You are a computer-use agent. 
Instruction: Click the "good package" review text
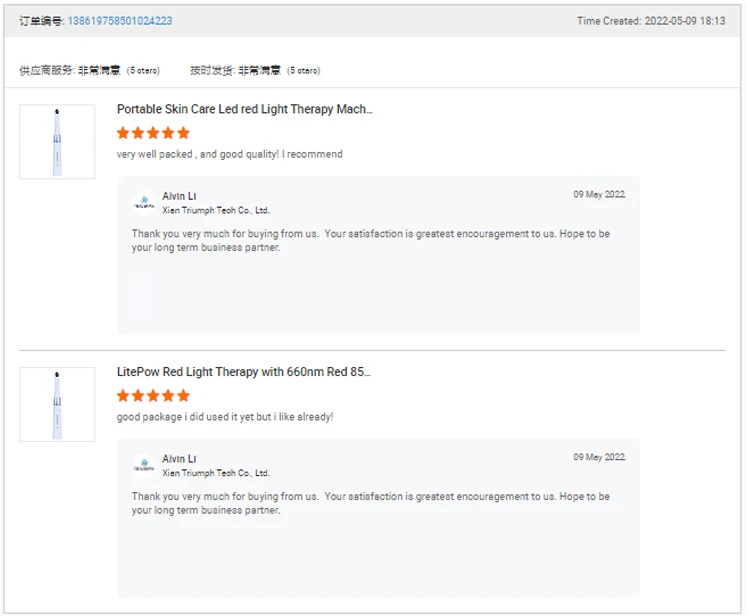225,416
